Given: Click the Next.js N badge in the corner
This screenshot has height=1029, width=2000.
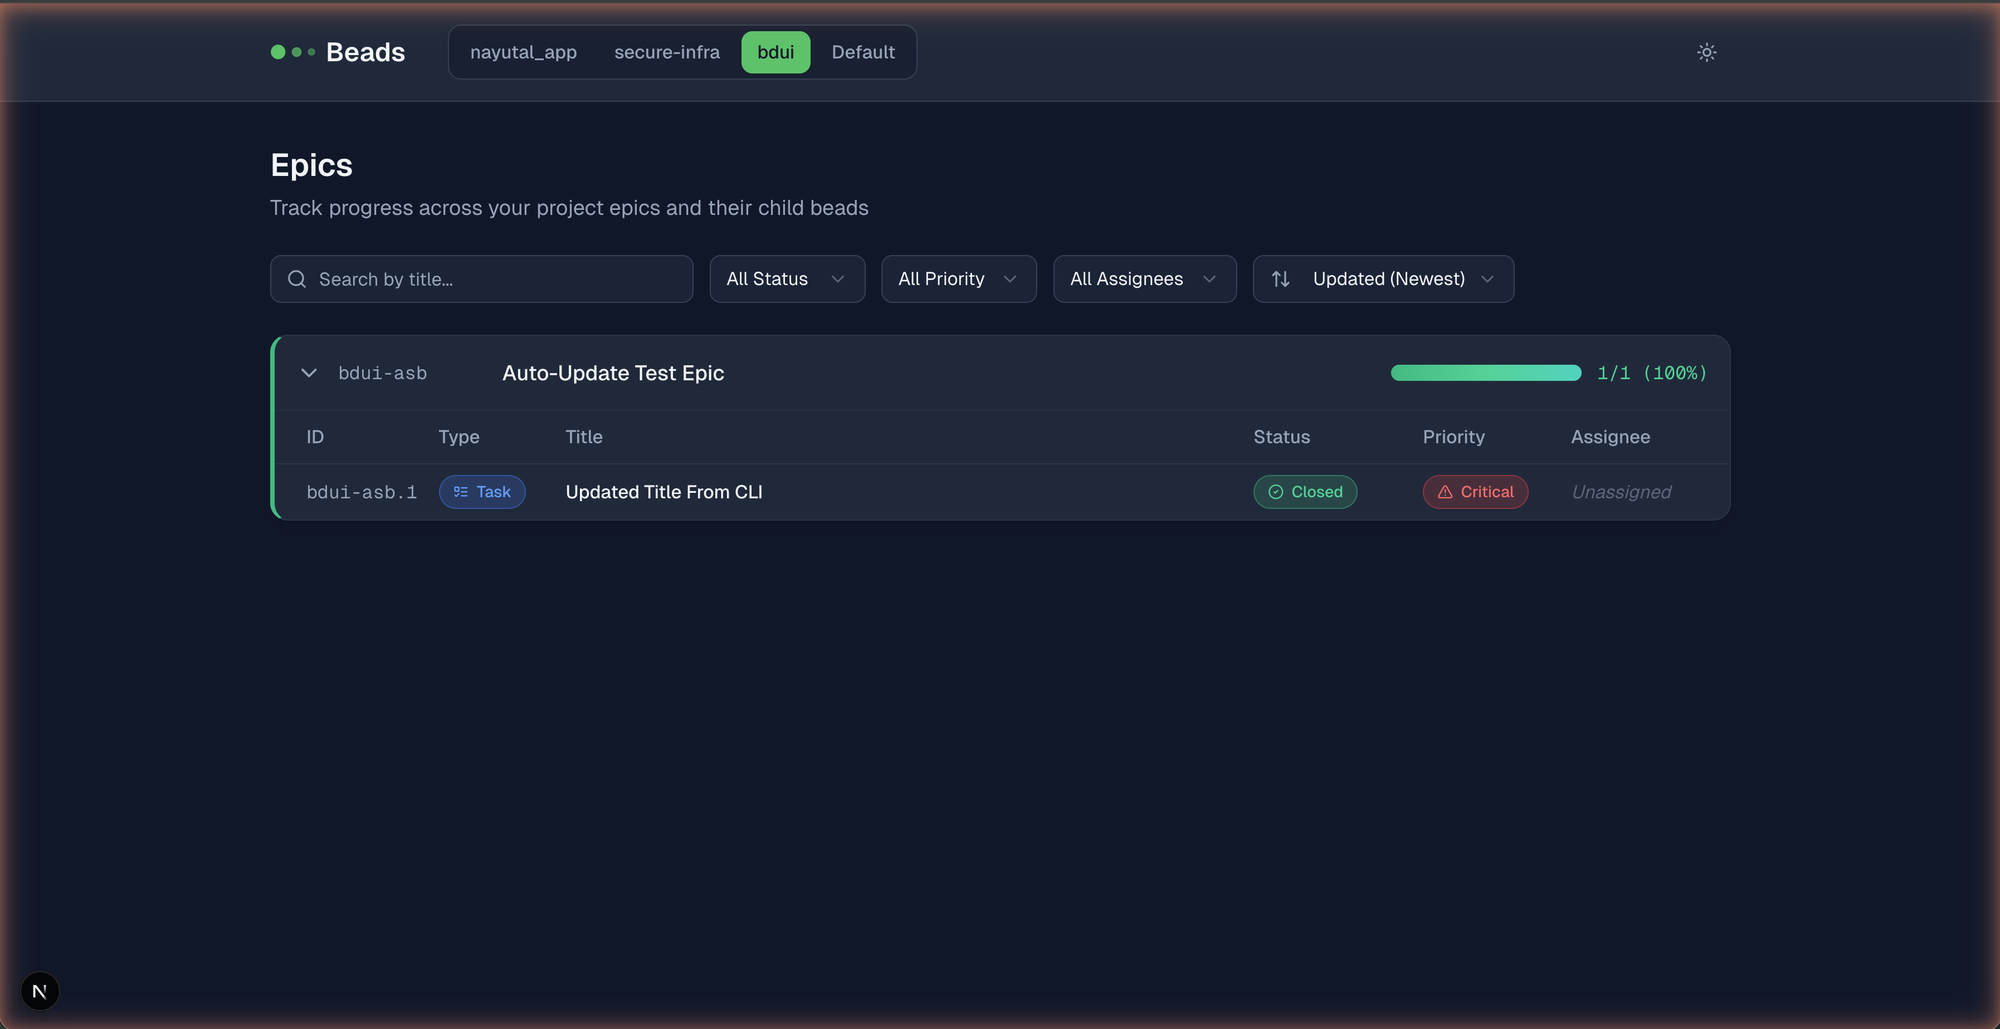Looking at the screenshot, I should point(40,990).
